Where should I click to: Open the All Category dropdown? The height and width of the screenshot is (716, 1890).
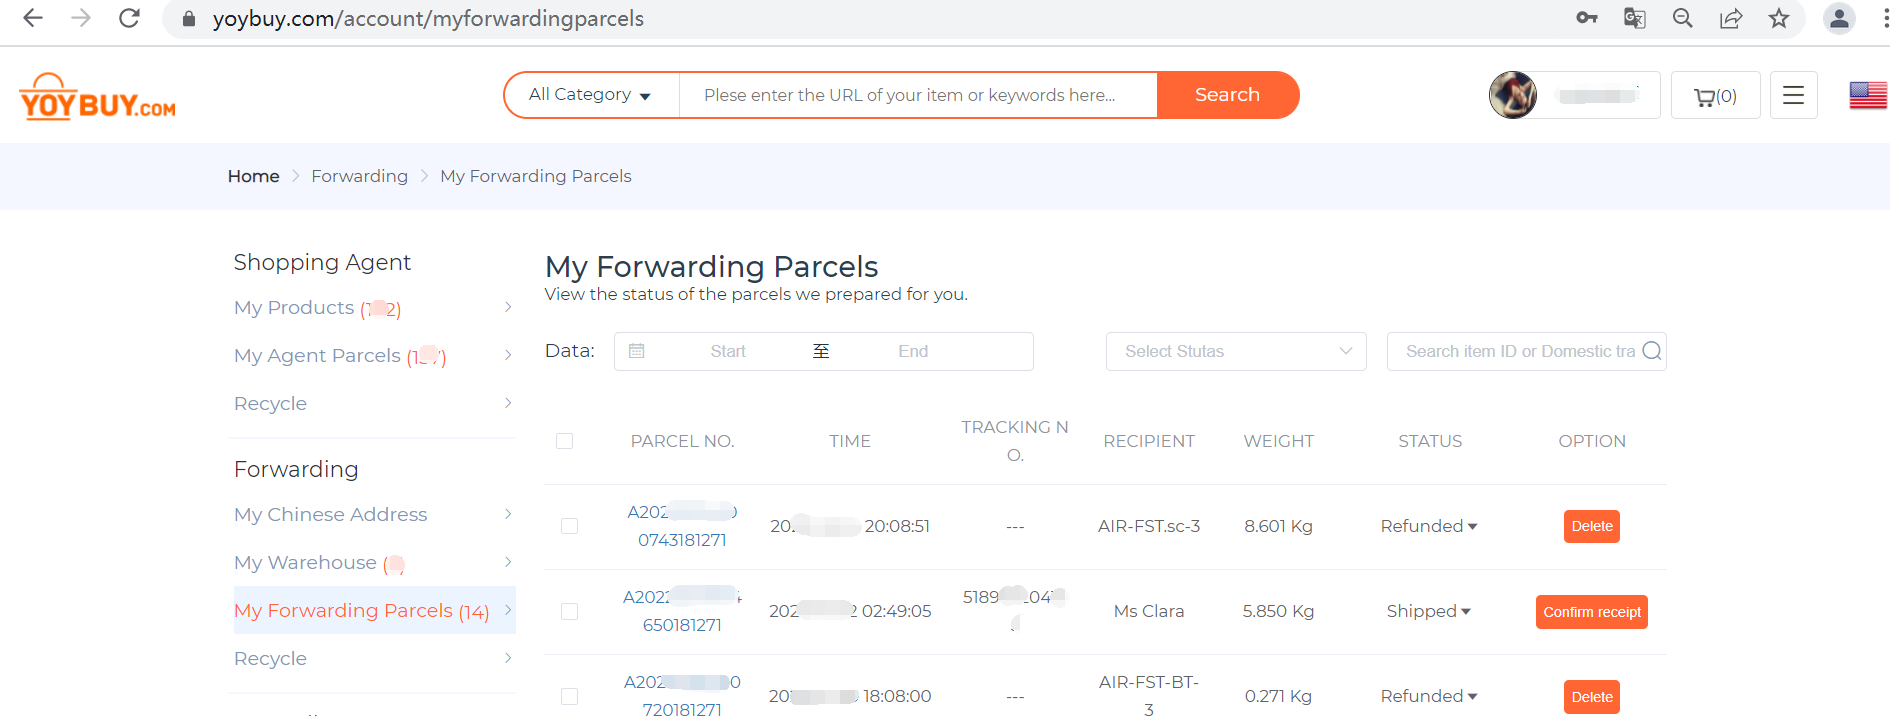(x=591, y=95)
